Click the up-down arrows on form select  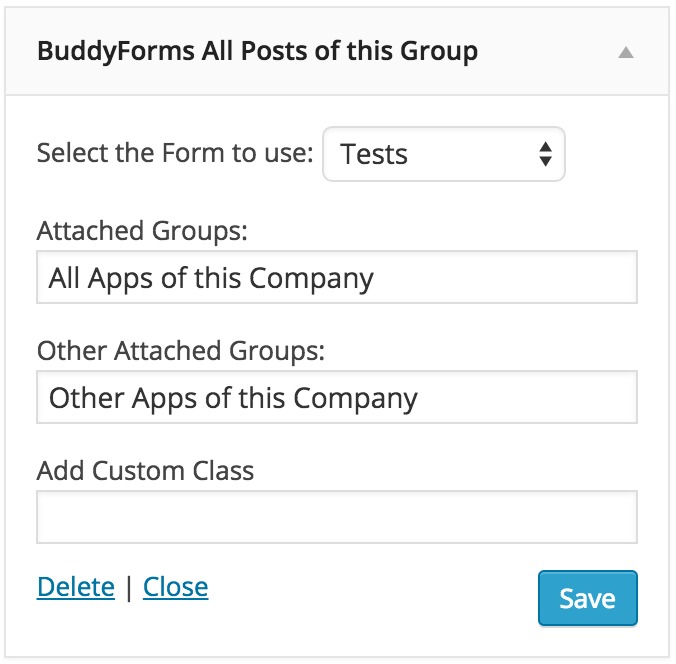pyautogui.click(x=545, y=154)
